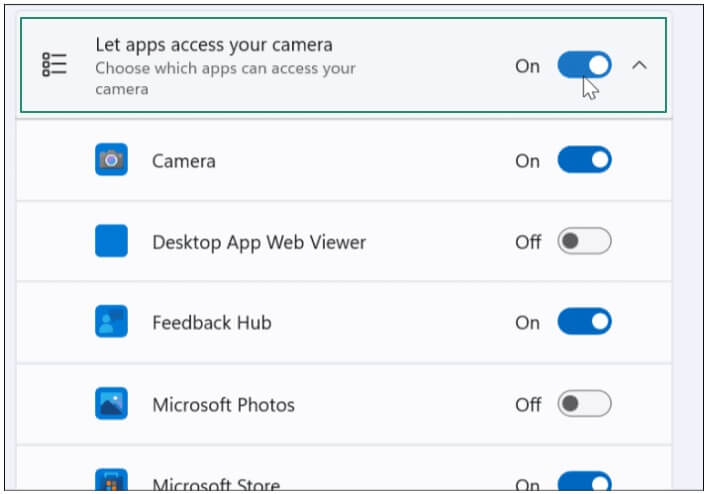
Task: Click the "On" status in the Camera row
Action: click(x=527, y=161)
